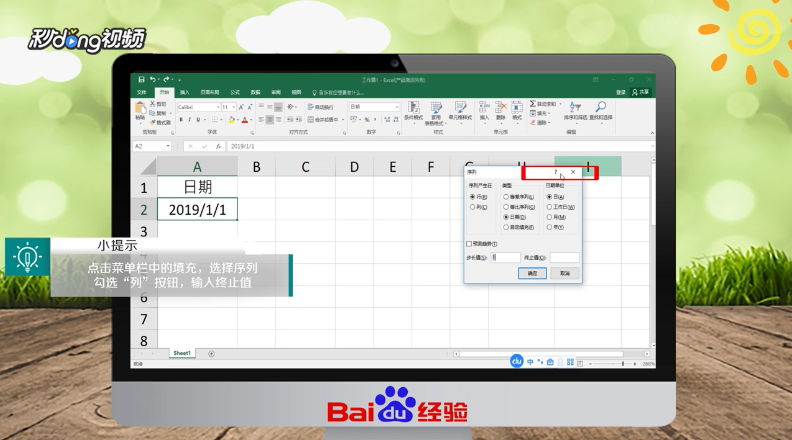Open the number format (日期) dropdown
Viewport: 792px width, 440px height.
coord(397,107)
